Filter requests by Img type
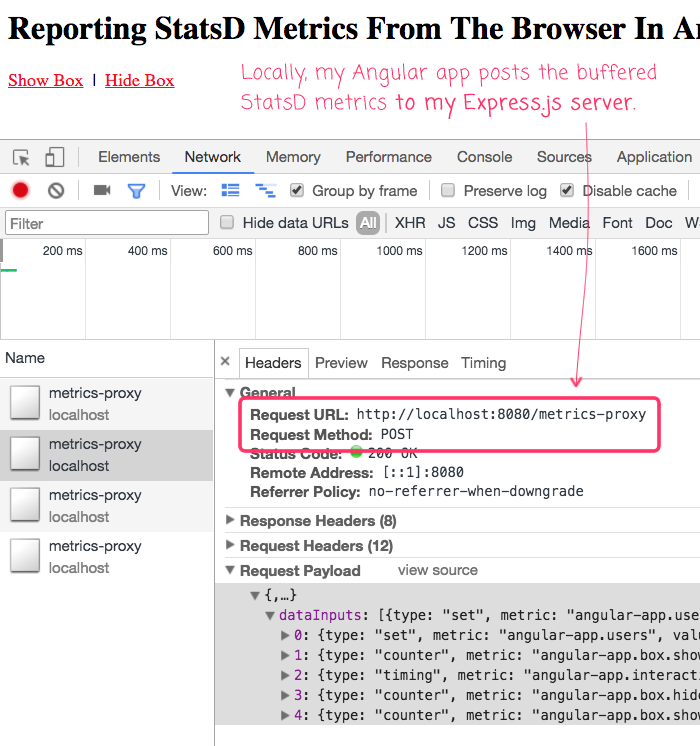The width and height of the screenshot is (700, 746). [523, 223]
